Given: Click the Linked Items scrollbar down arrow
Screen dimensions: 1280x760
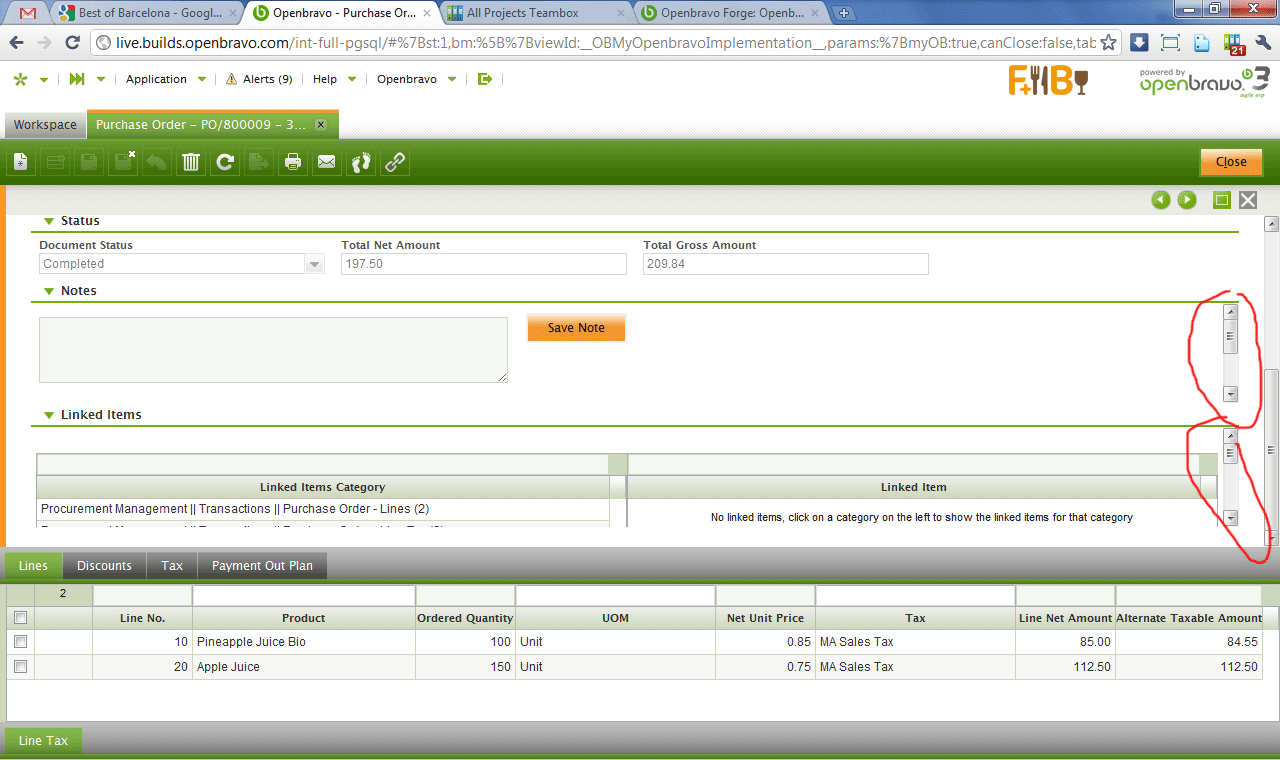Looking at the screenshot, I should pyautogui.click(x=1231, y=518).
